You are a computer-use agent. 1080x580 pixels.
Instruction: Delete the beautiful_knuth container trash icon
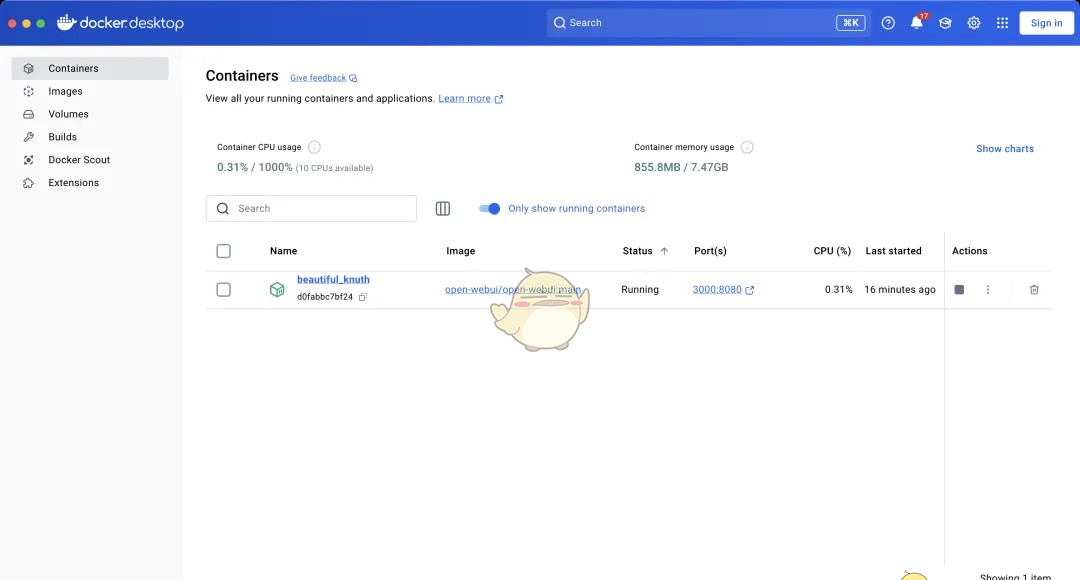pos(1034,289)
